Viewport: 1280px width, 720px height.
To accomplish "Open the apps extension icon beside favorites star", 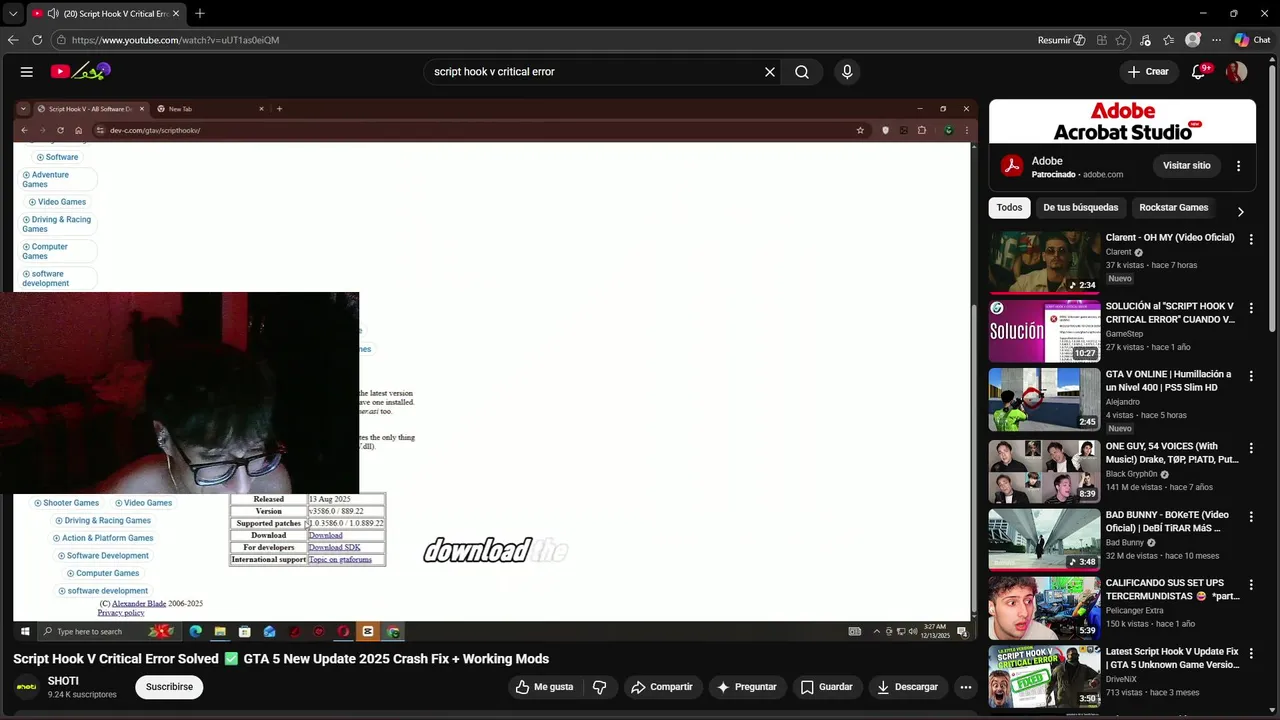I will 1102,40.
